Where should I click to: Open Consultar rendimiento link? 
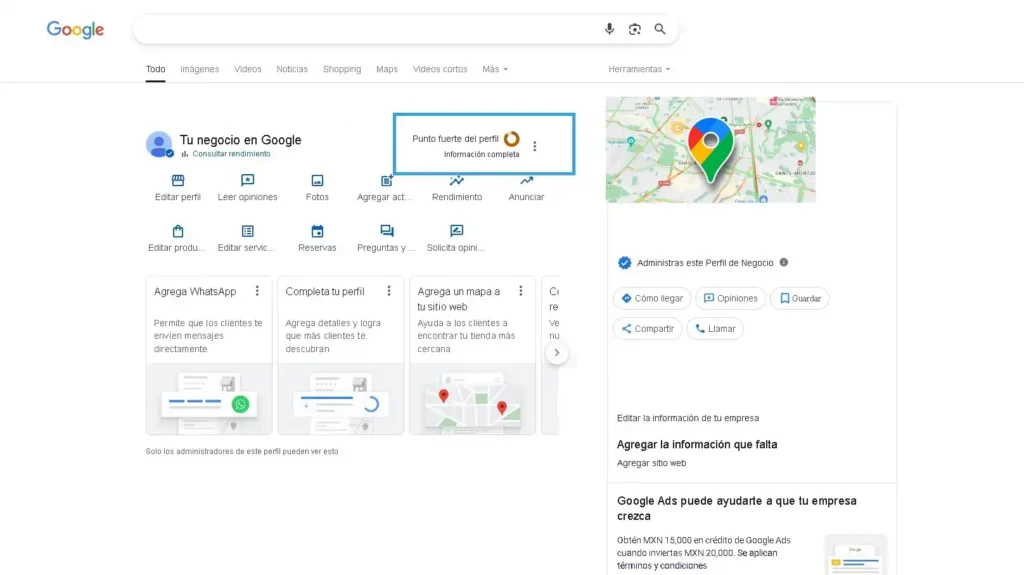coord(226,154)
